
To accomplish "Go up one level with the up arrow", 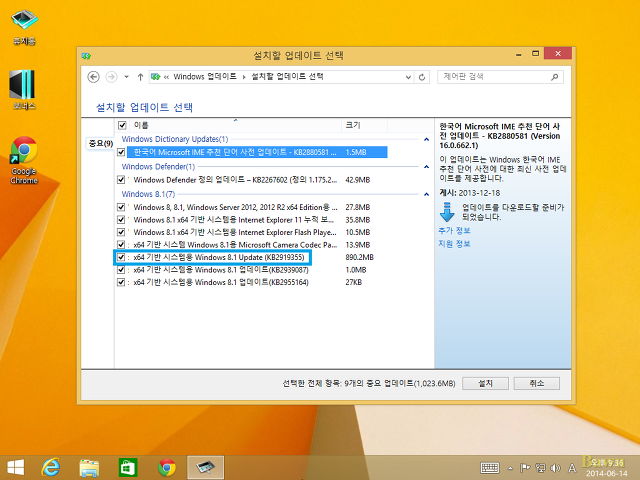I will pos(140,77).
